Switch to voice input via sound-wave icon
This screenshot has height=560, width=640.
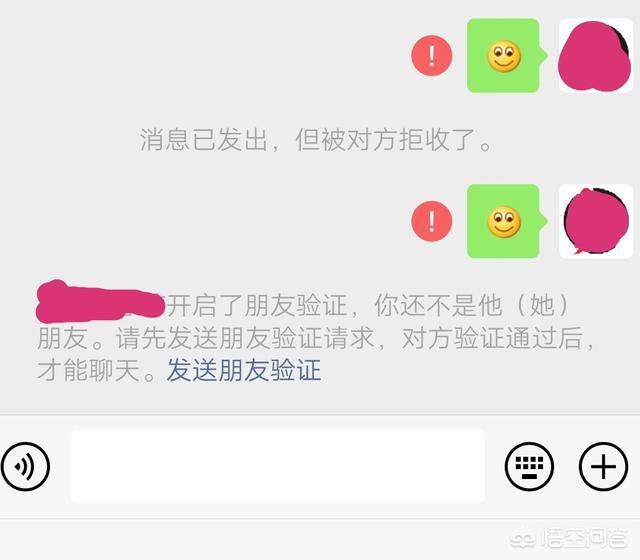point(25,466)
